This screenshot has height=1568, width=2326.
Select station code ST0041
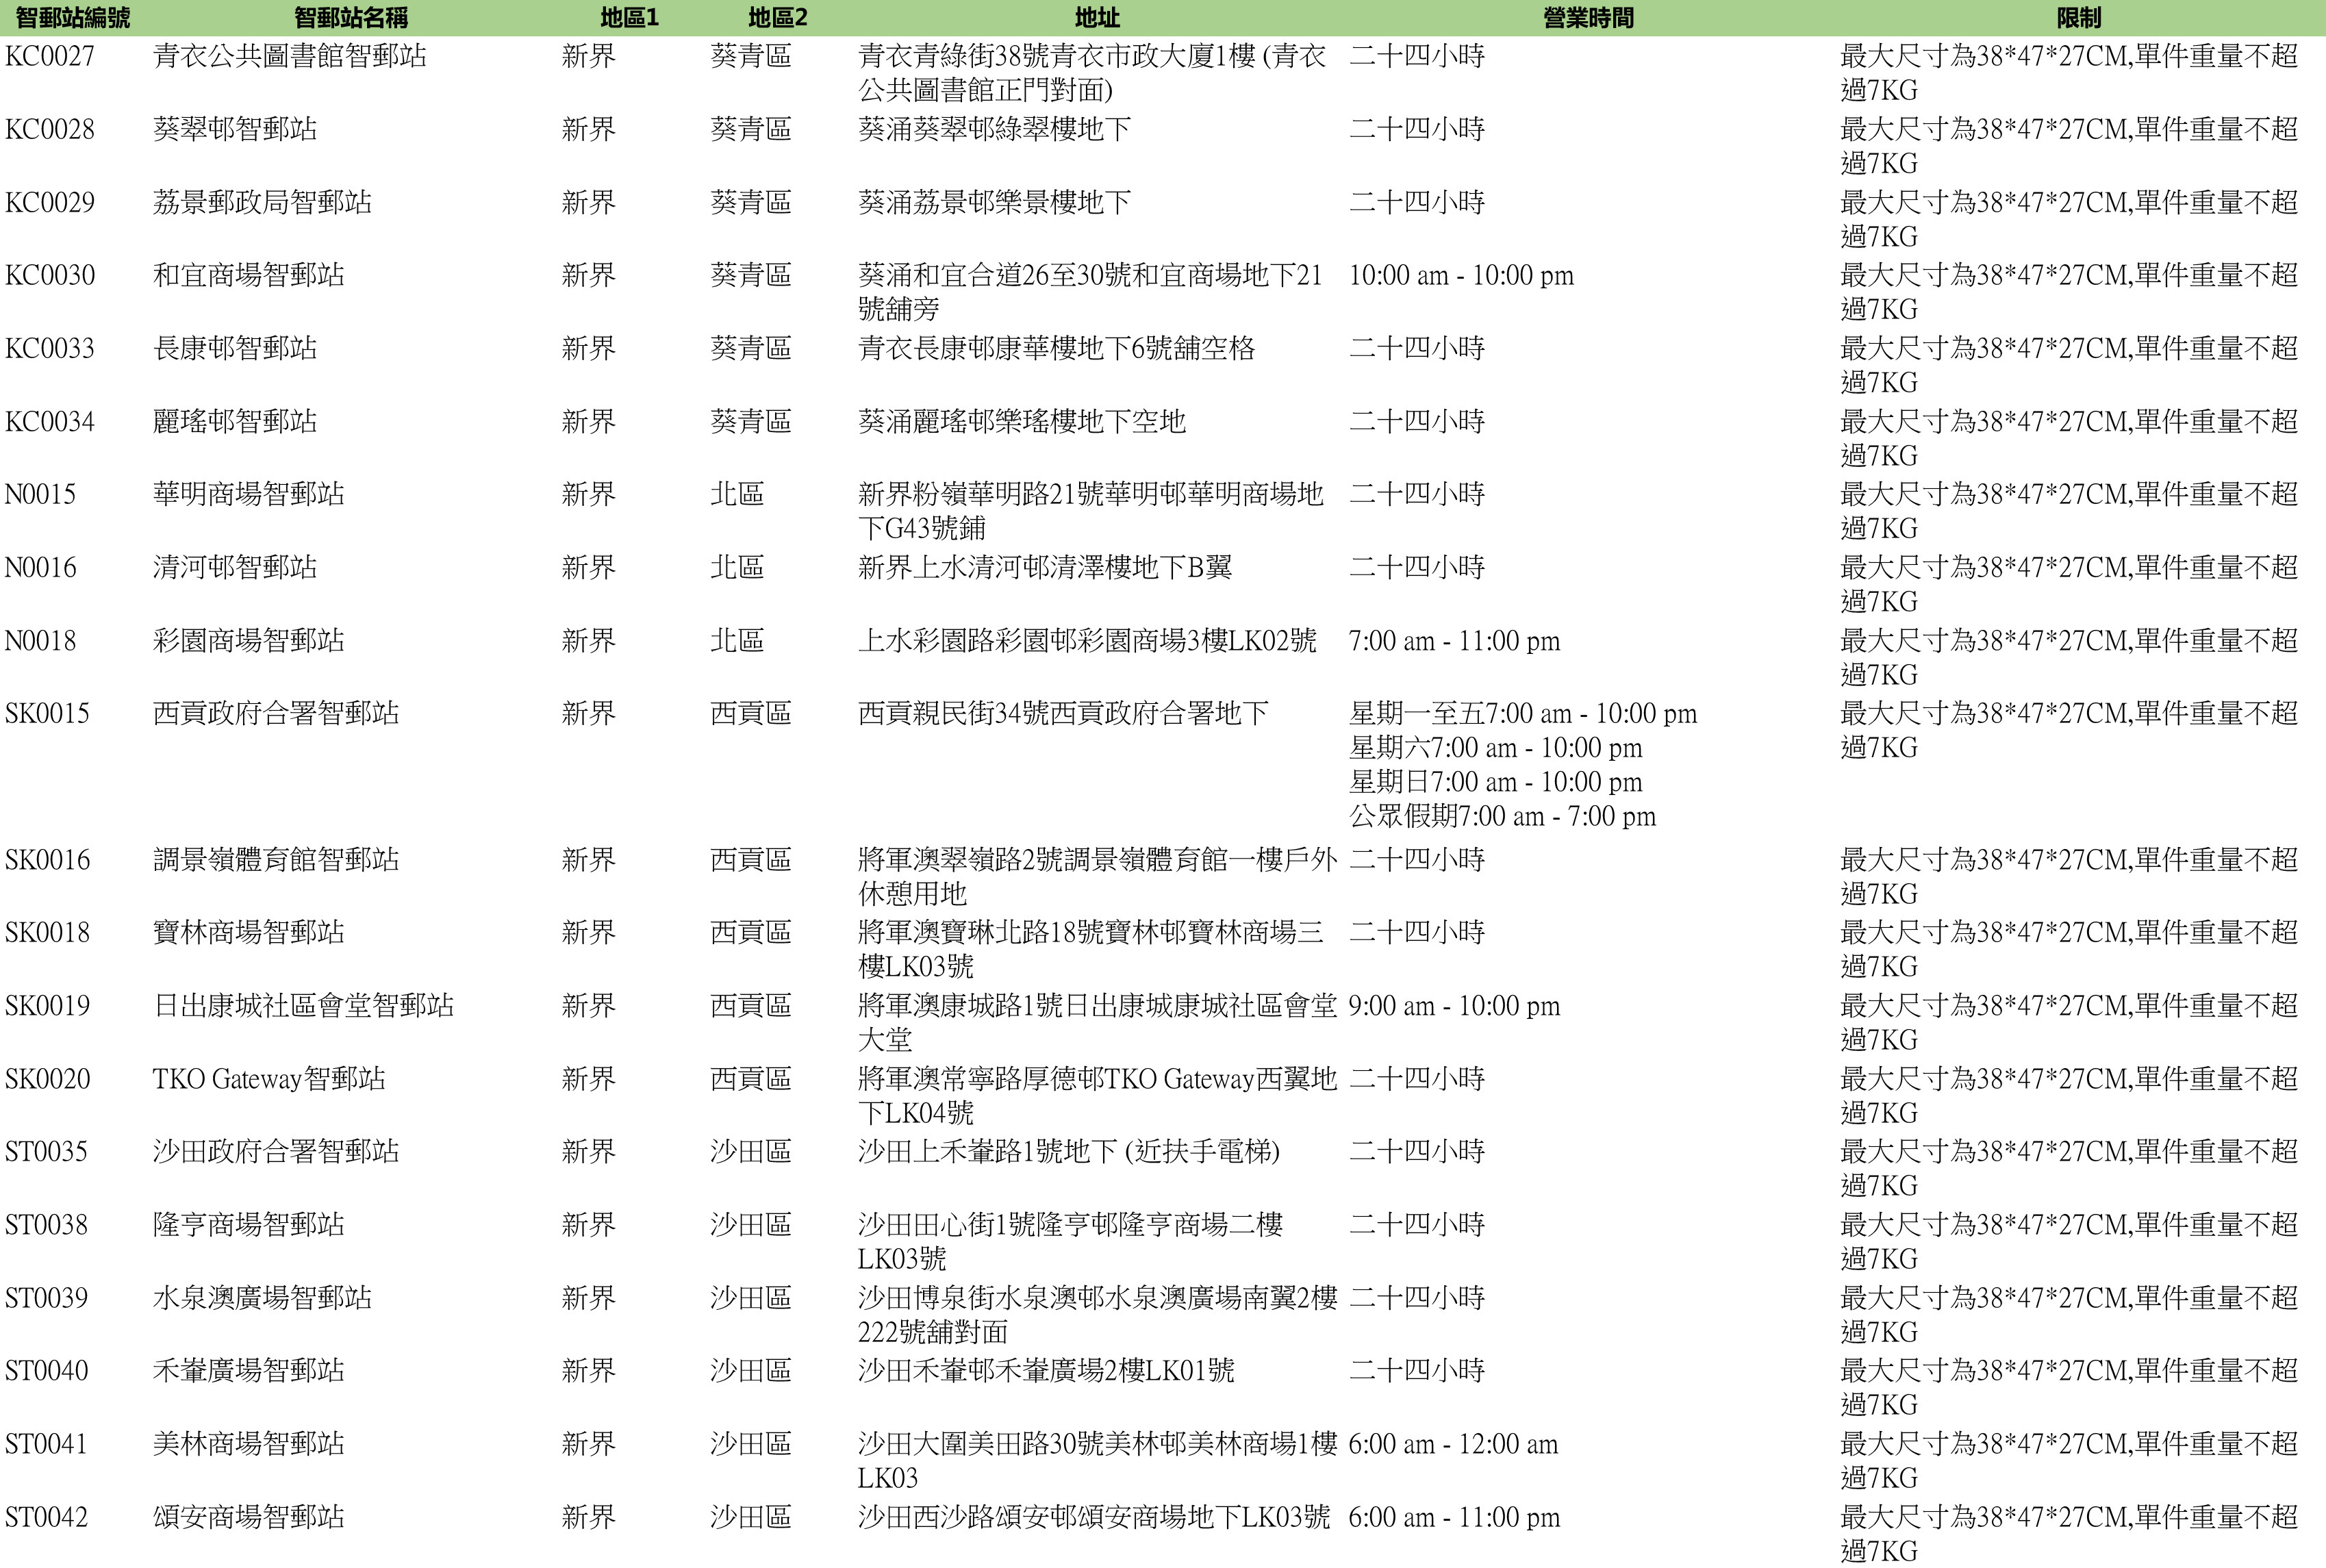click(x=46, y=1443)
